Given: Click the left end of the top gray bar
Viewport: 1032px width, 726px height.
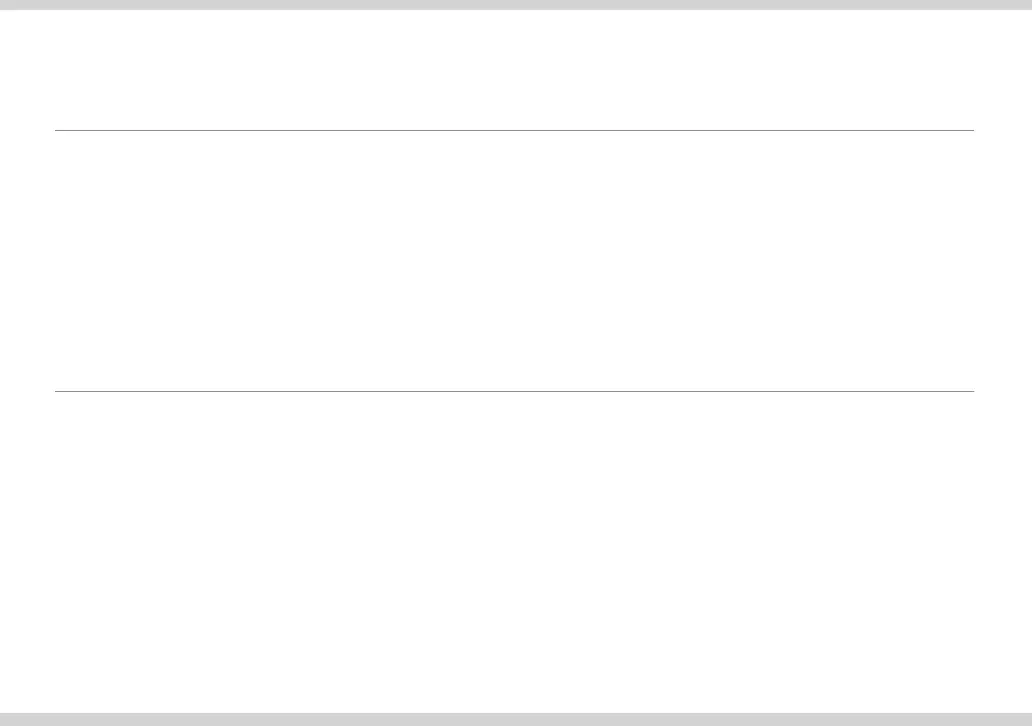Looking at the screenshot, I should tap(5, 5).
